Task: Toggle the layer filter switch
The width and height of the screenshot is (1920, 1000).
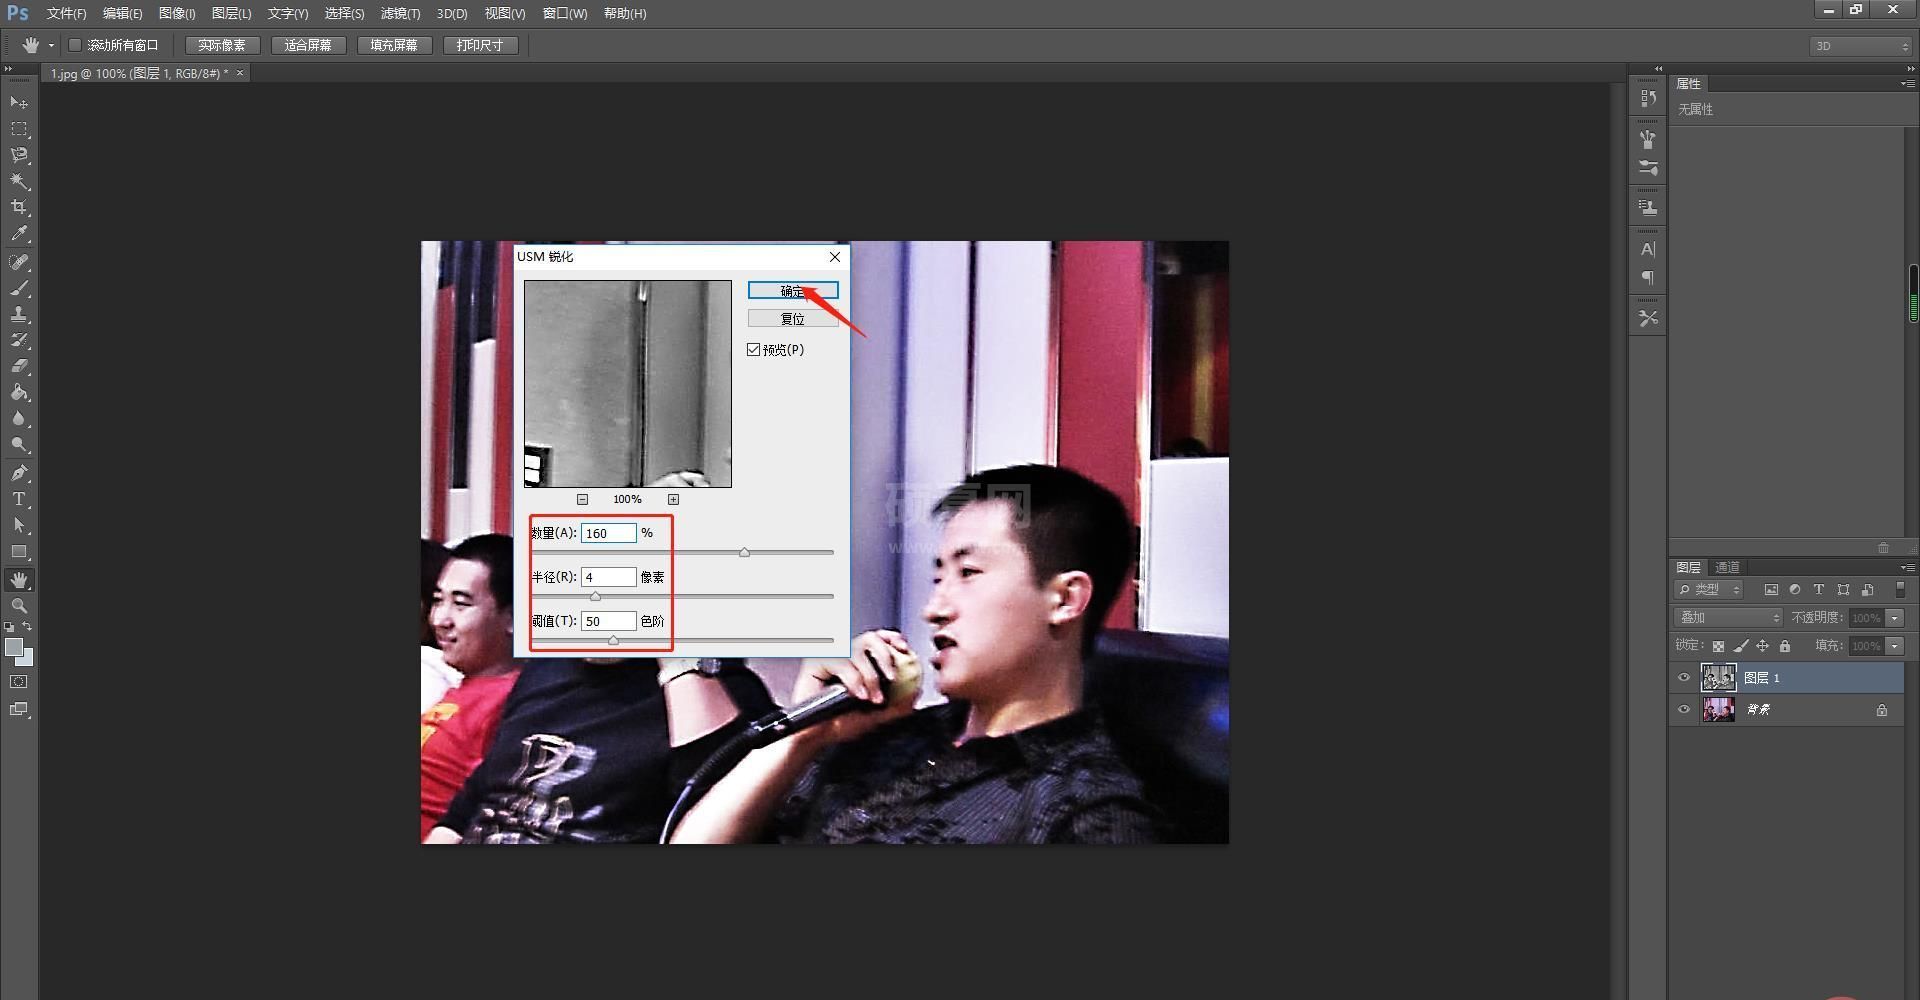Action: coord(1901,590)
